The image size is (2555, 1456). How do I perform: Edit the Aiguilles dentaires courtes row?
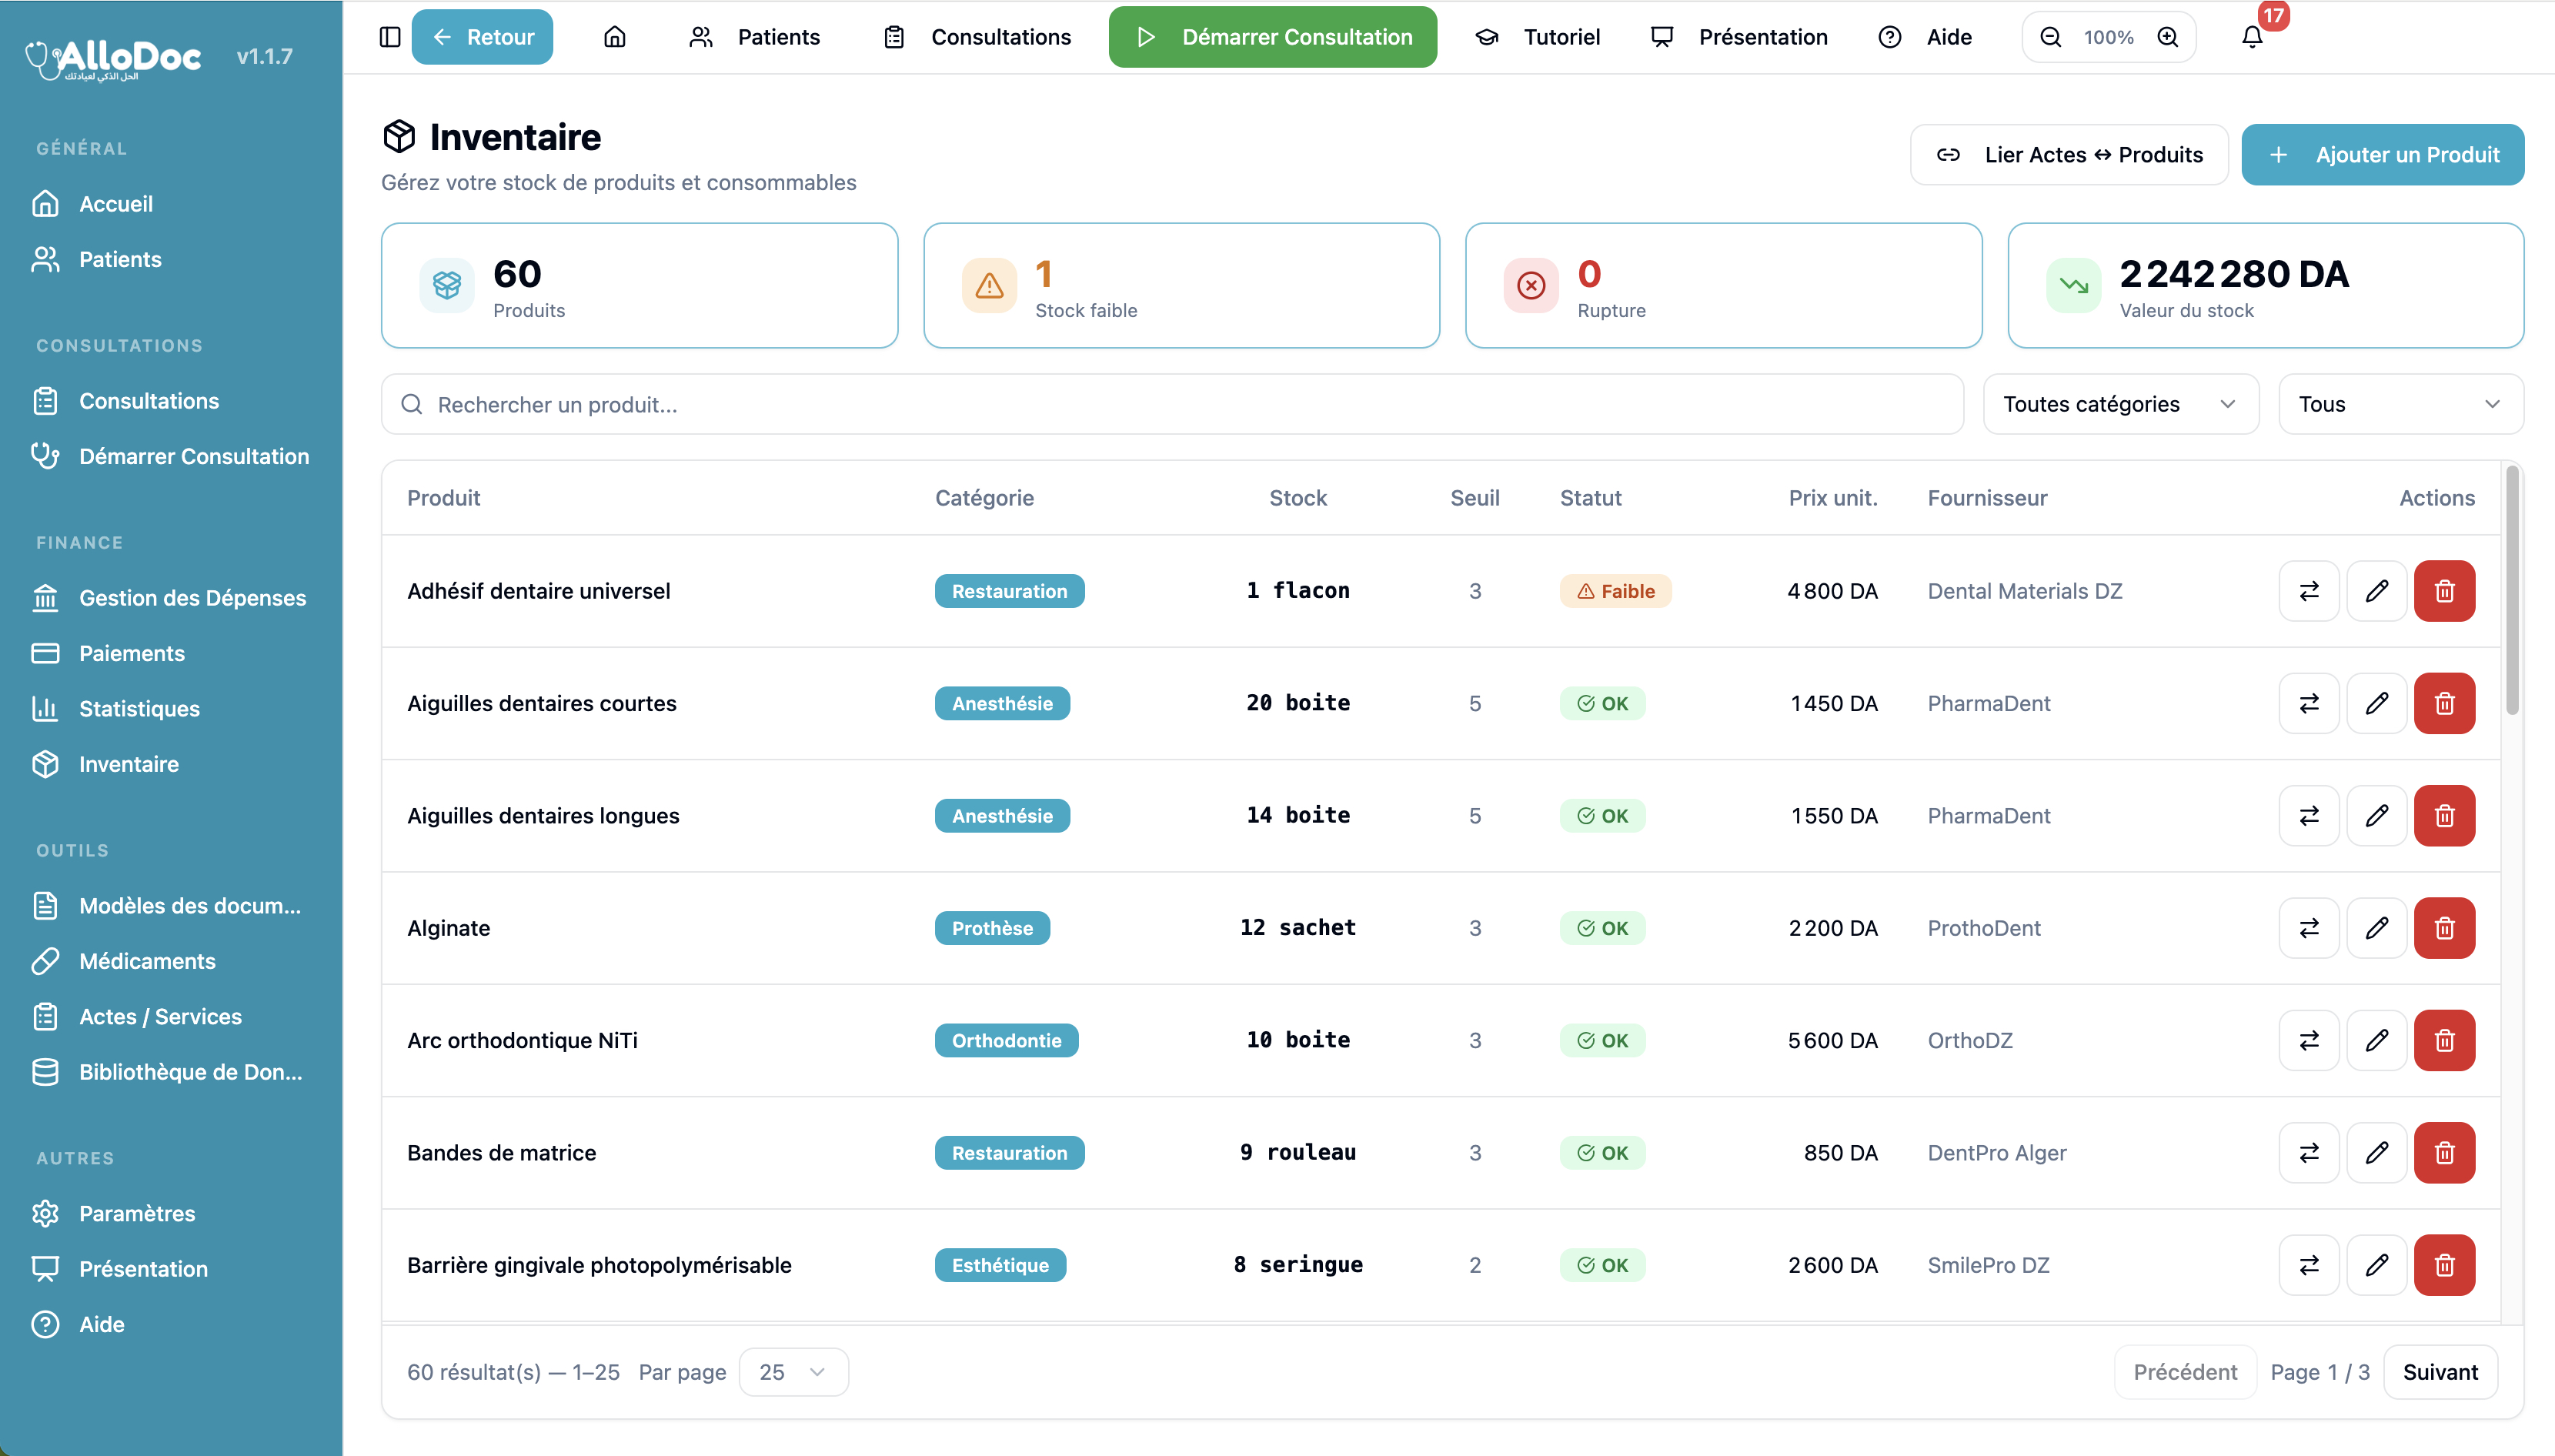(x=2376, y=703)
